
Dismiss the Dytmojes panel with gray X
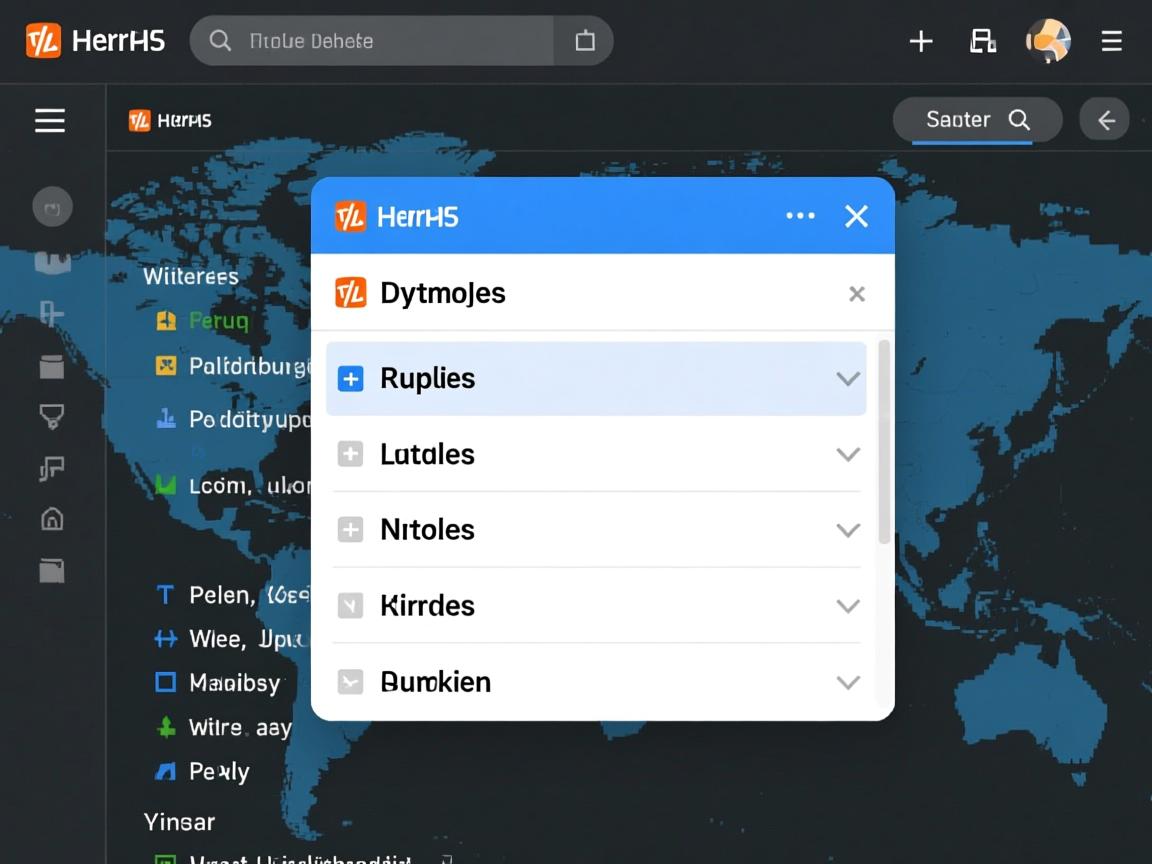[857, 294]
